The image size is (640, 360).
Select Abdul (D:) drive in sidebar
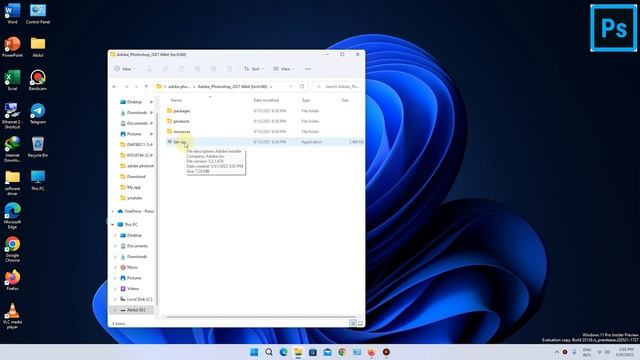click(x=132, y=310)
